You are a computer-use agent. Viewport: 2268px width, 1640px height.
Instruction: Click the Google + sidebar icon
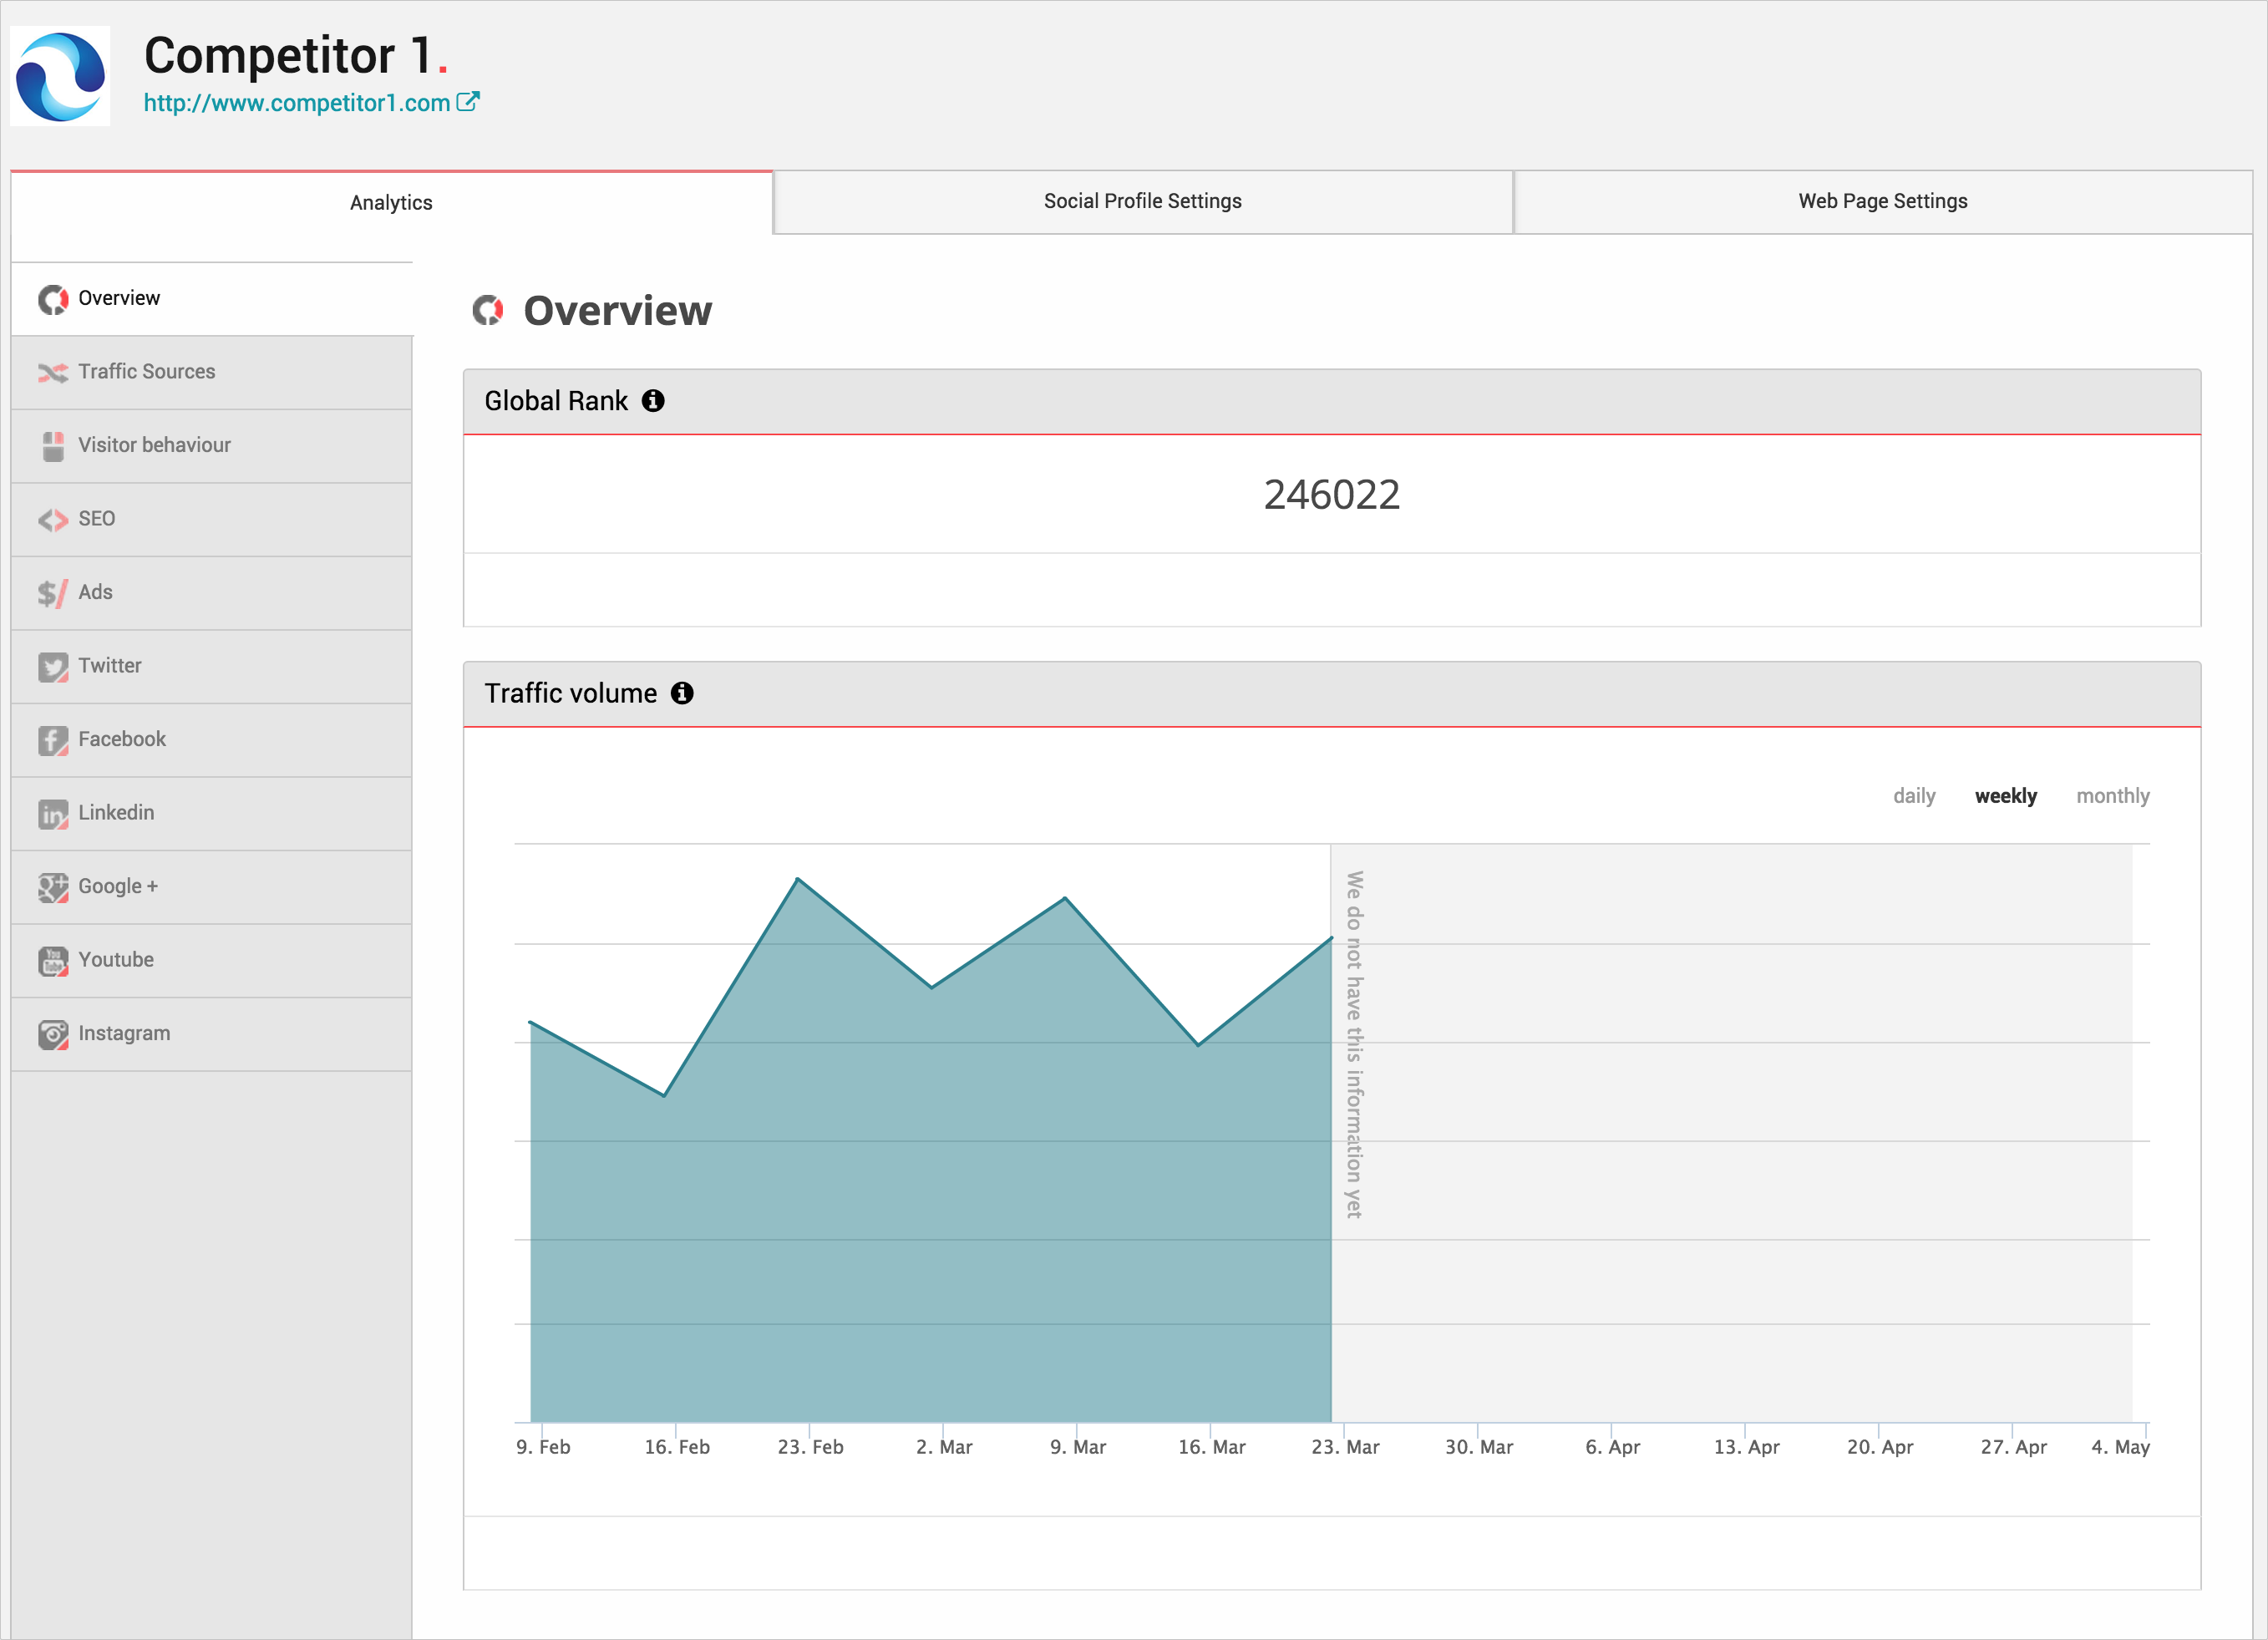[53, 887]
